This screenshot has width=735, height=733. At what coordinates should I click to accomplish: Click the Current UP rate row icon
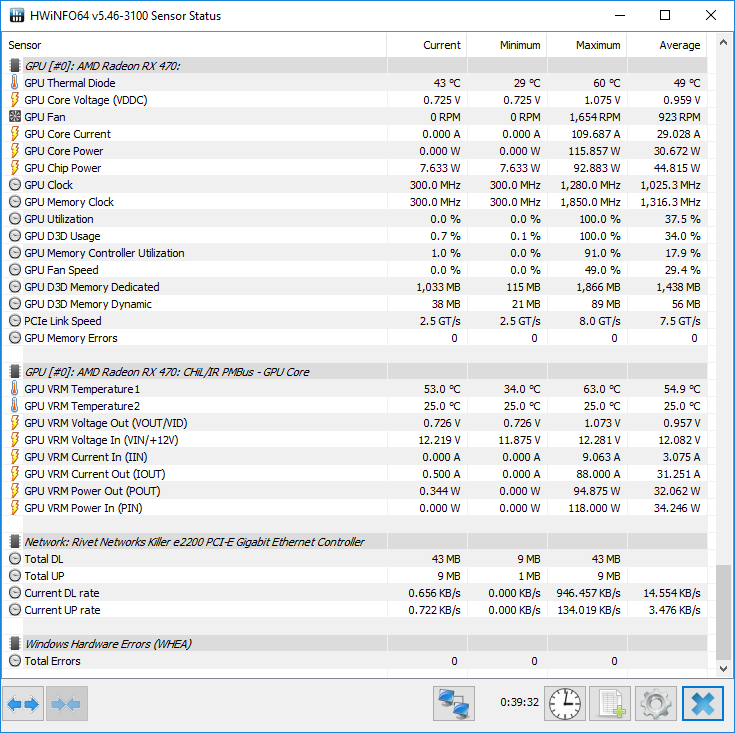click(15, 610)
